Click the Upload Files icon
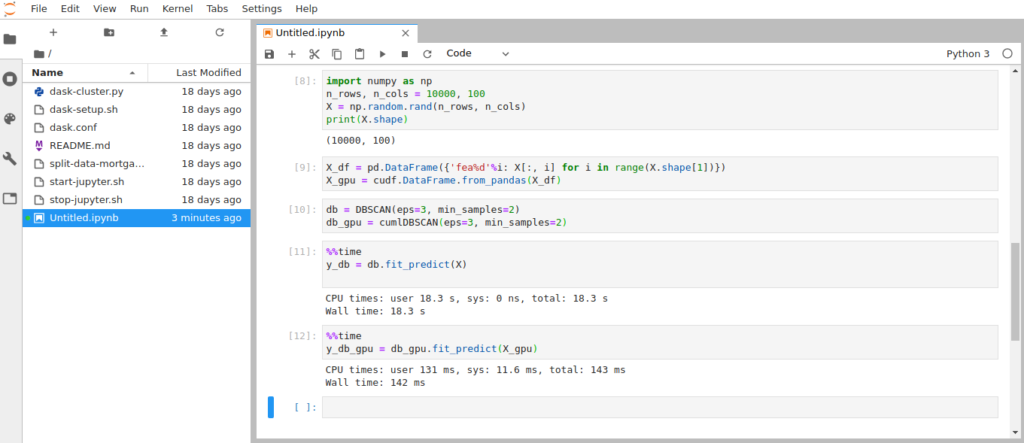The width and height of the screenshot is (1024, 443). [x=164, y=32]
